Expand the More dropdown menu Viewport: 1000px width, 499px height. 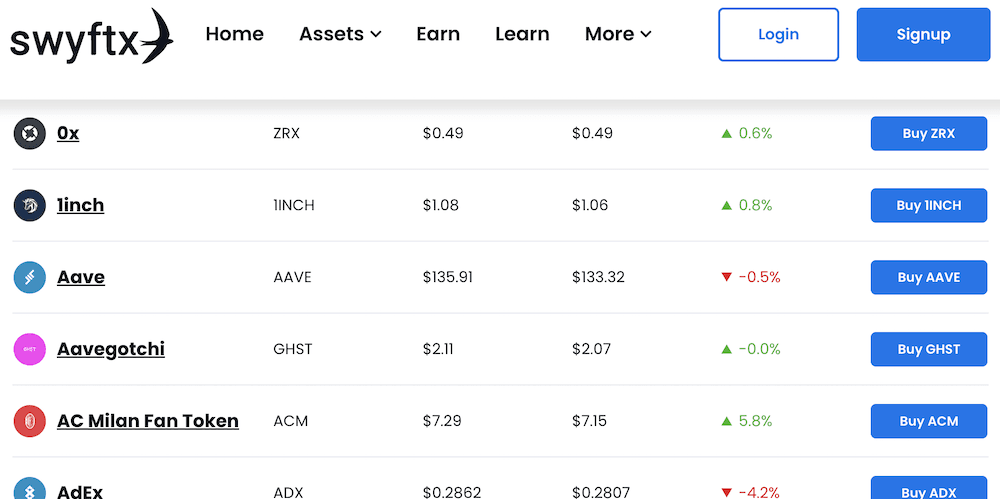(618, 34)
